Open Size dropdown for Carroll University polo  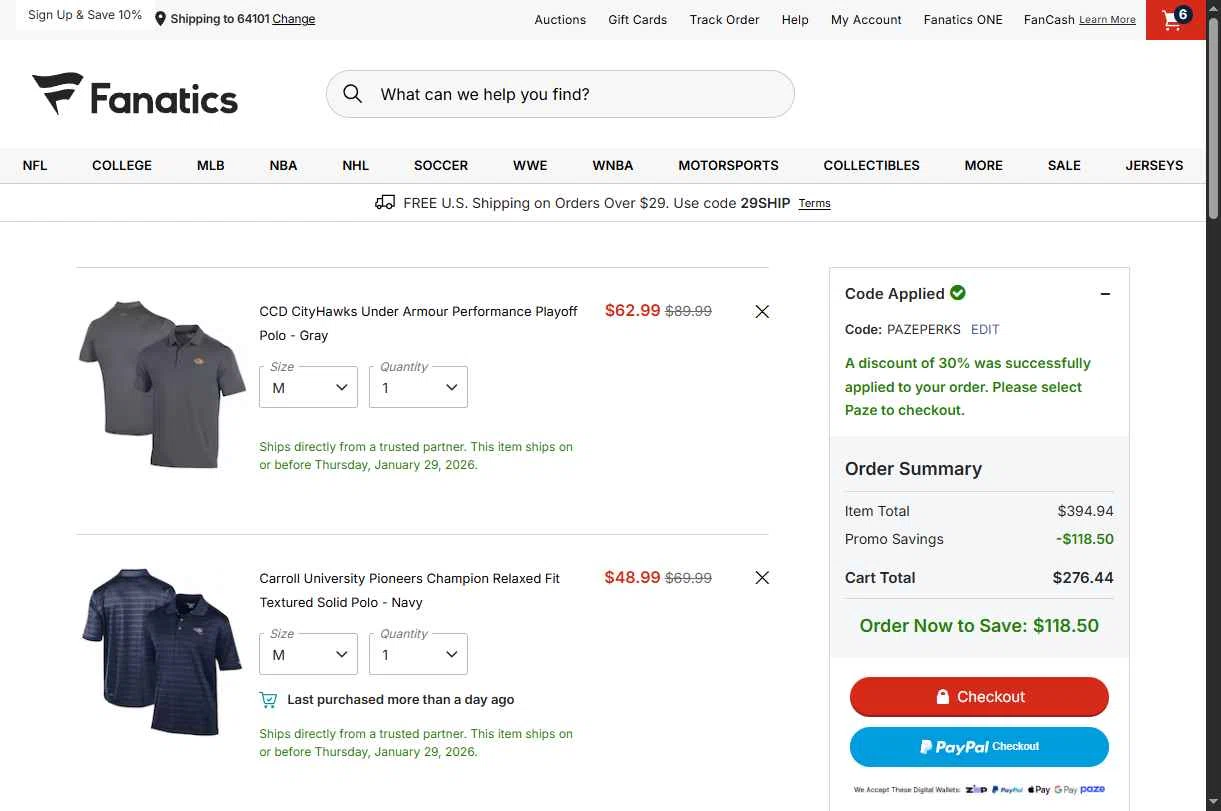coord(308,654)
